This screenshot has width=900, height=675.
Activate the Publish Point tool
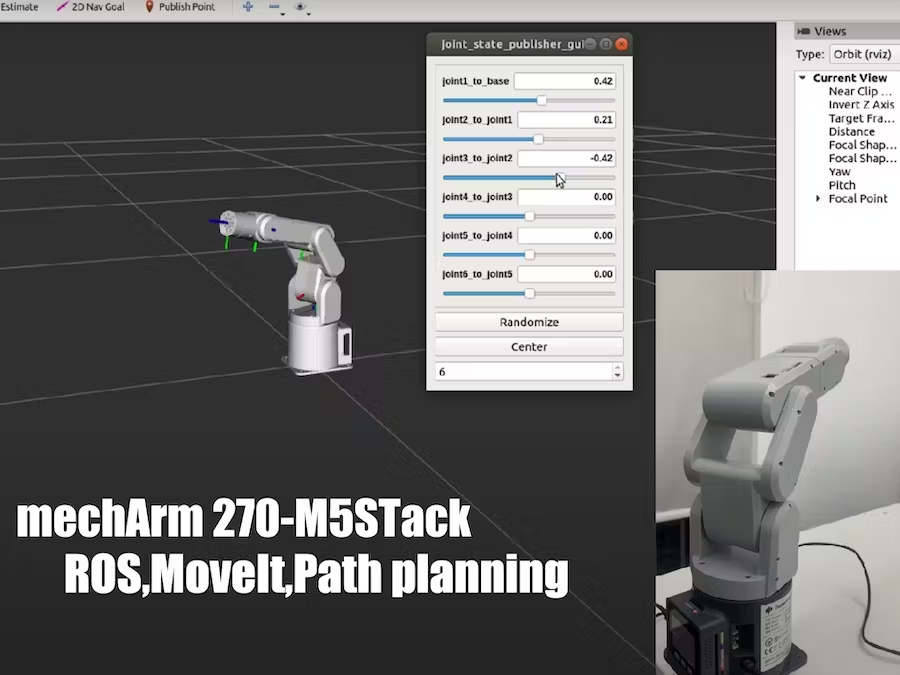(x=180, y=7)
